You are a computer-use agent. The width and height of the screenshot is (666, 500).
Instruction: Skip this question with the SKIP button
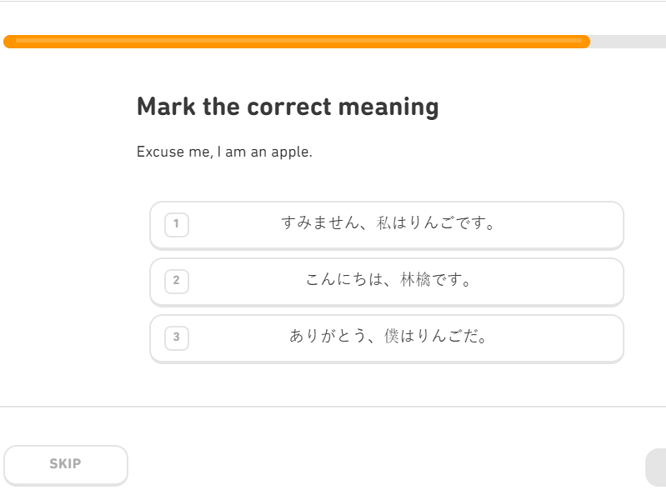click(x=66, y=464)
